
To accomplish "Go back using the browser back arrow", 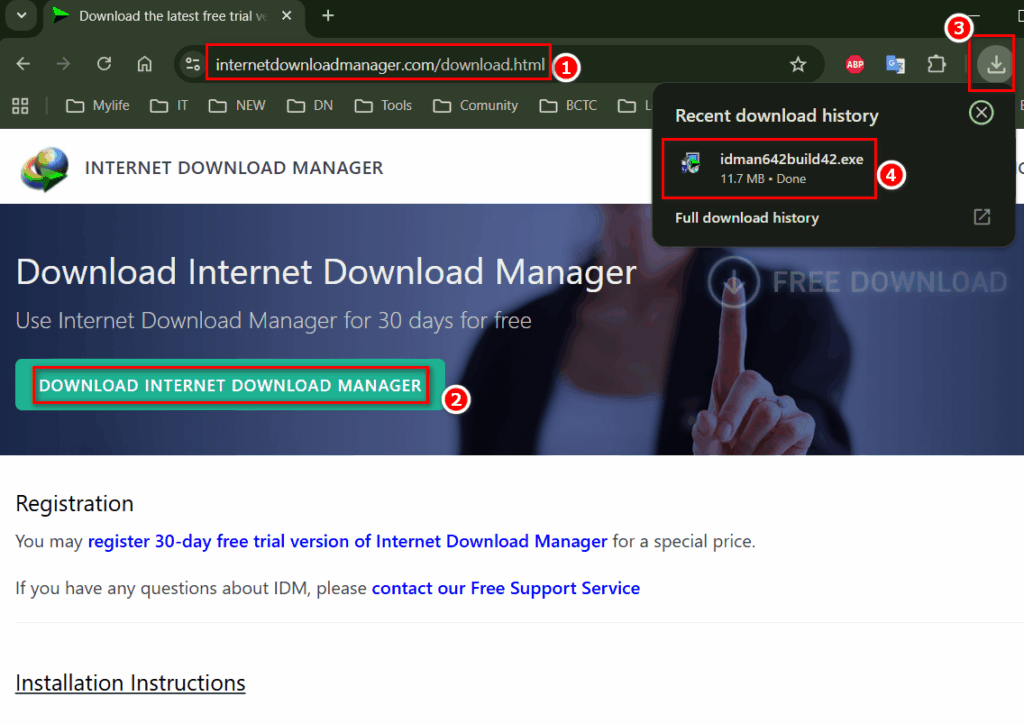I will tap(24, 64).
